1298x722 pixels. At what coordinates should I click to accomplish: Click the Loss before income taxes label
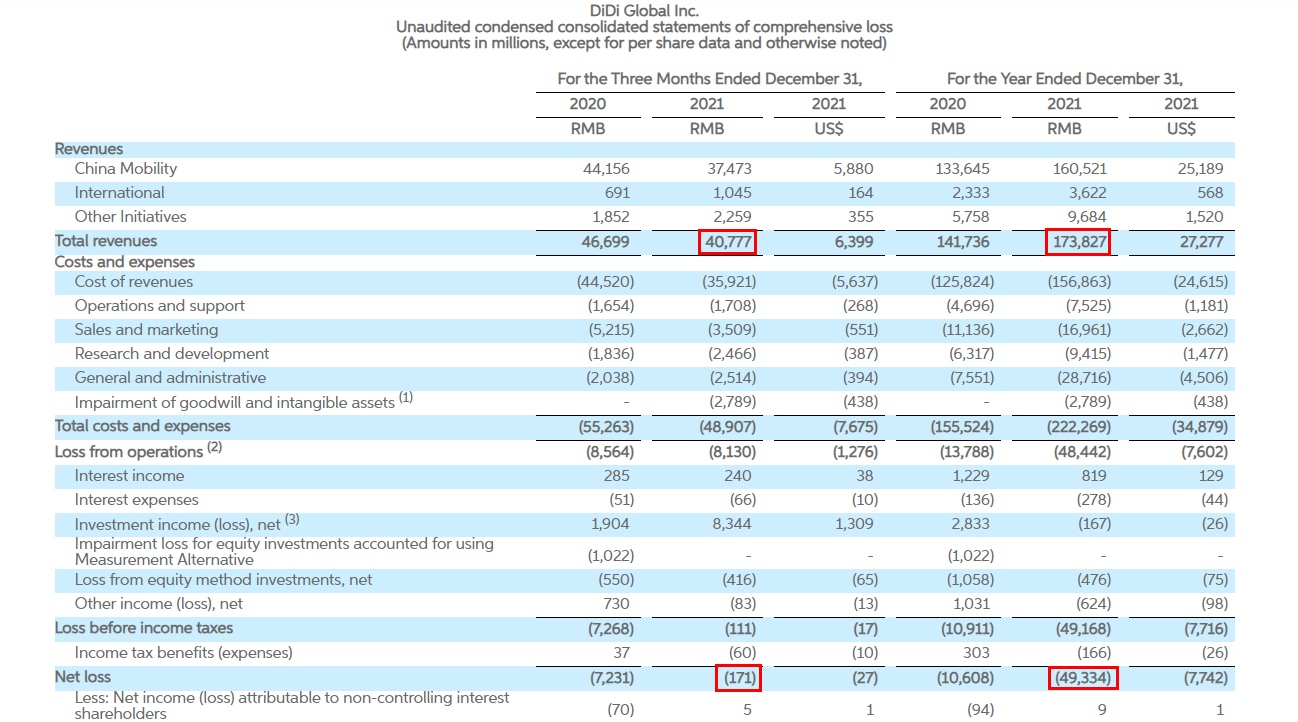[144, 628]
